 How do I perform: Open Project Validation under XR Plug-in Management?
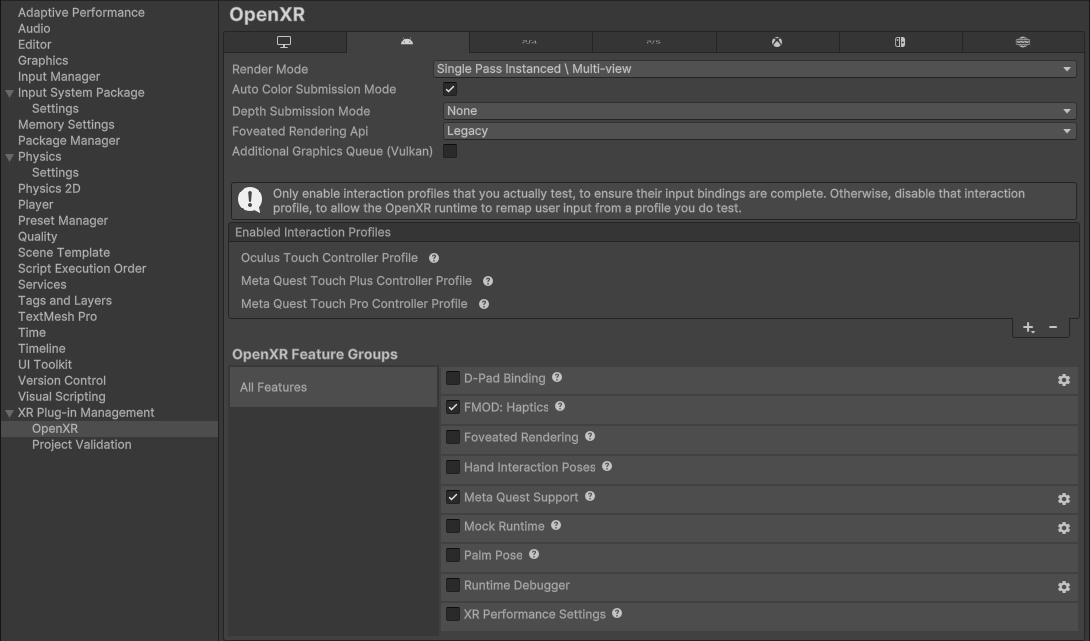click(81, 444)
